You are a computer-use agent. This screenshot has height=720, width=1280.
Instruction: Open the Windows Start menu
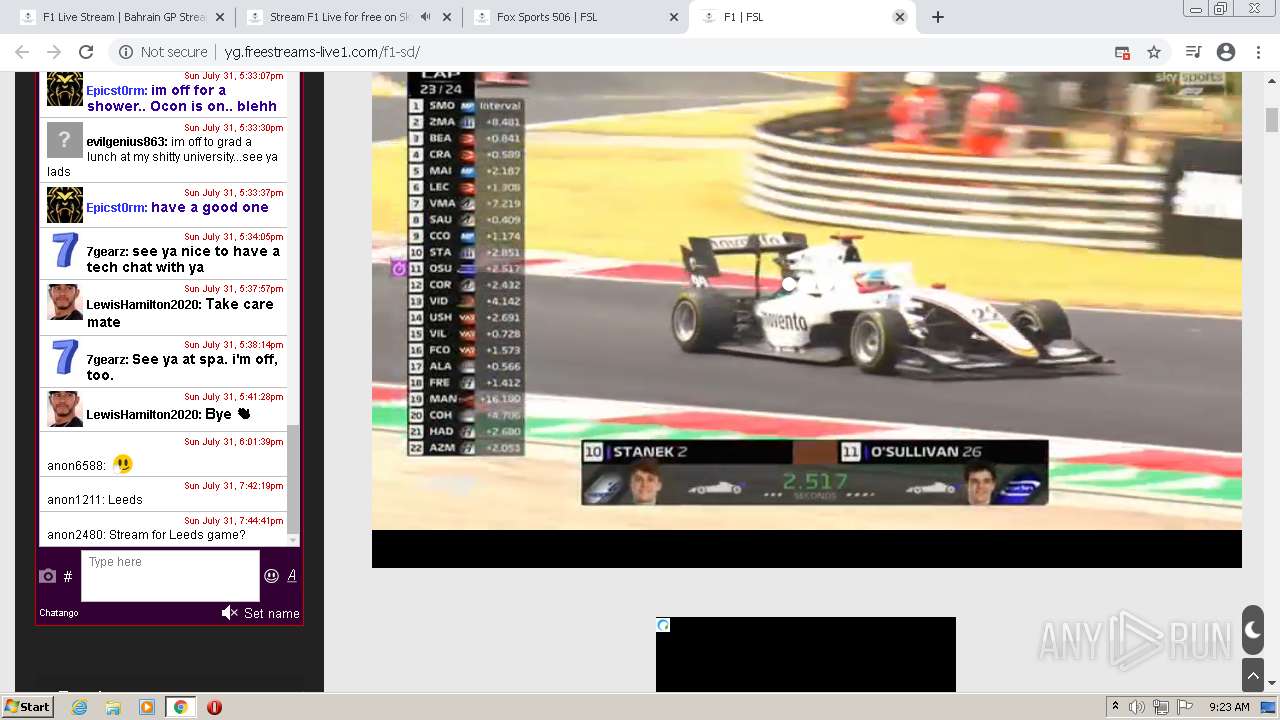tap(27, 706)
